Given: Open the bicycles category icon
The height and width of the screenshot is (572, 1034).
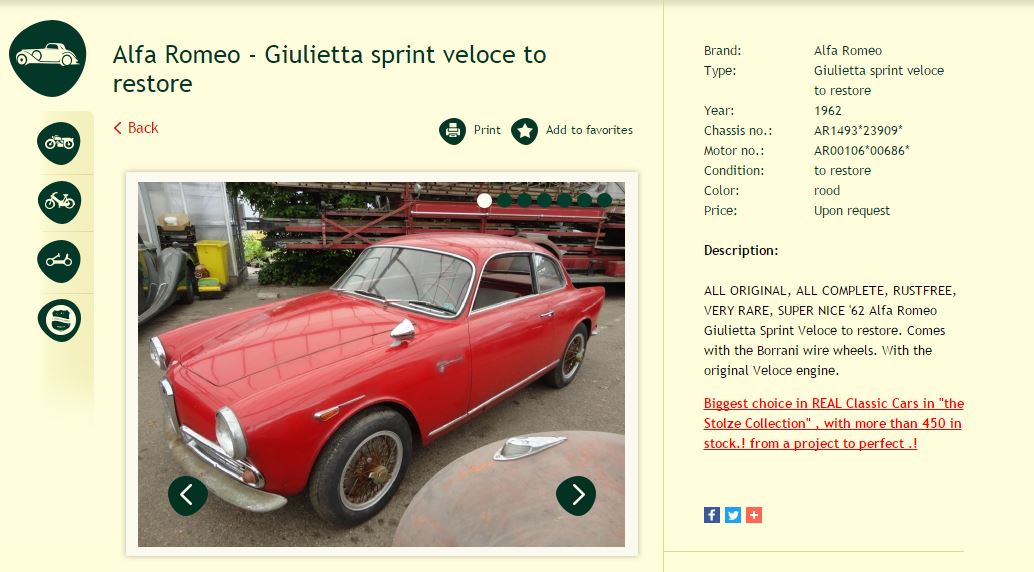Looking at the screenshot, I should pyautogui.click(x=59, y=261).
